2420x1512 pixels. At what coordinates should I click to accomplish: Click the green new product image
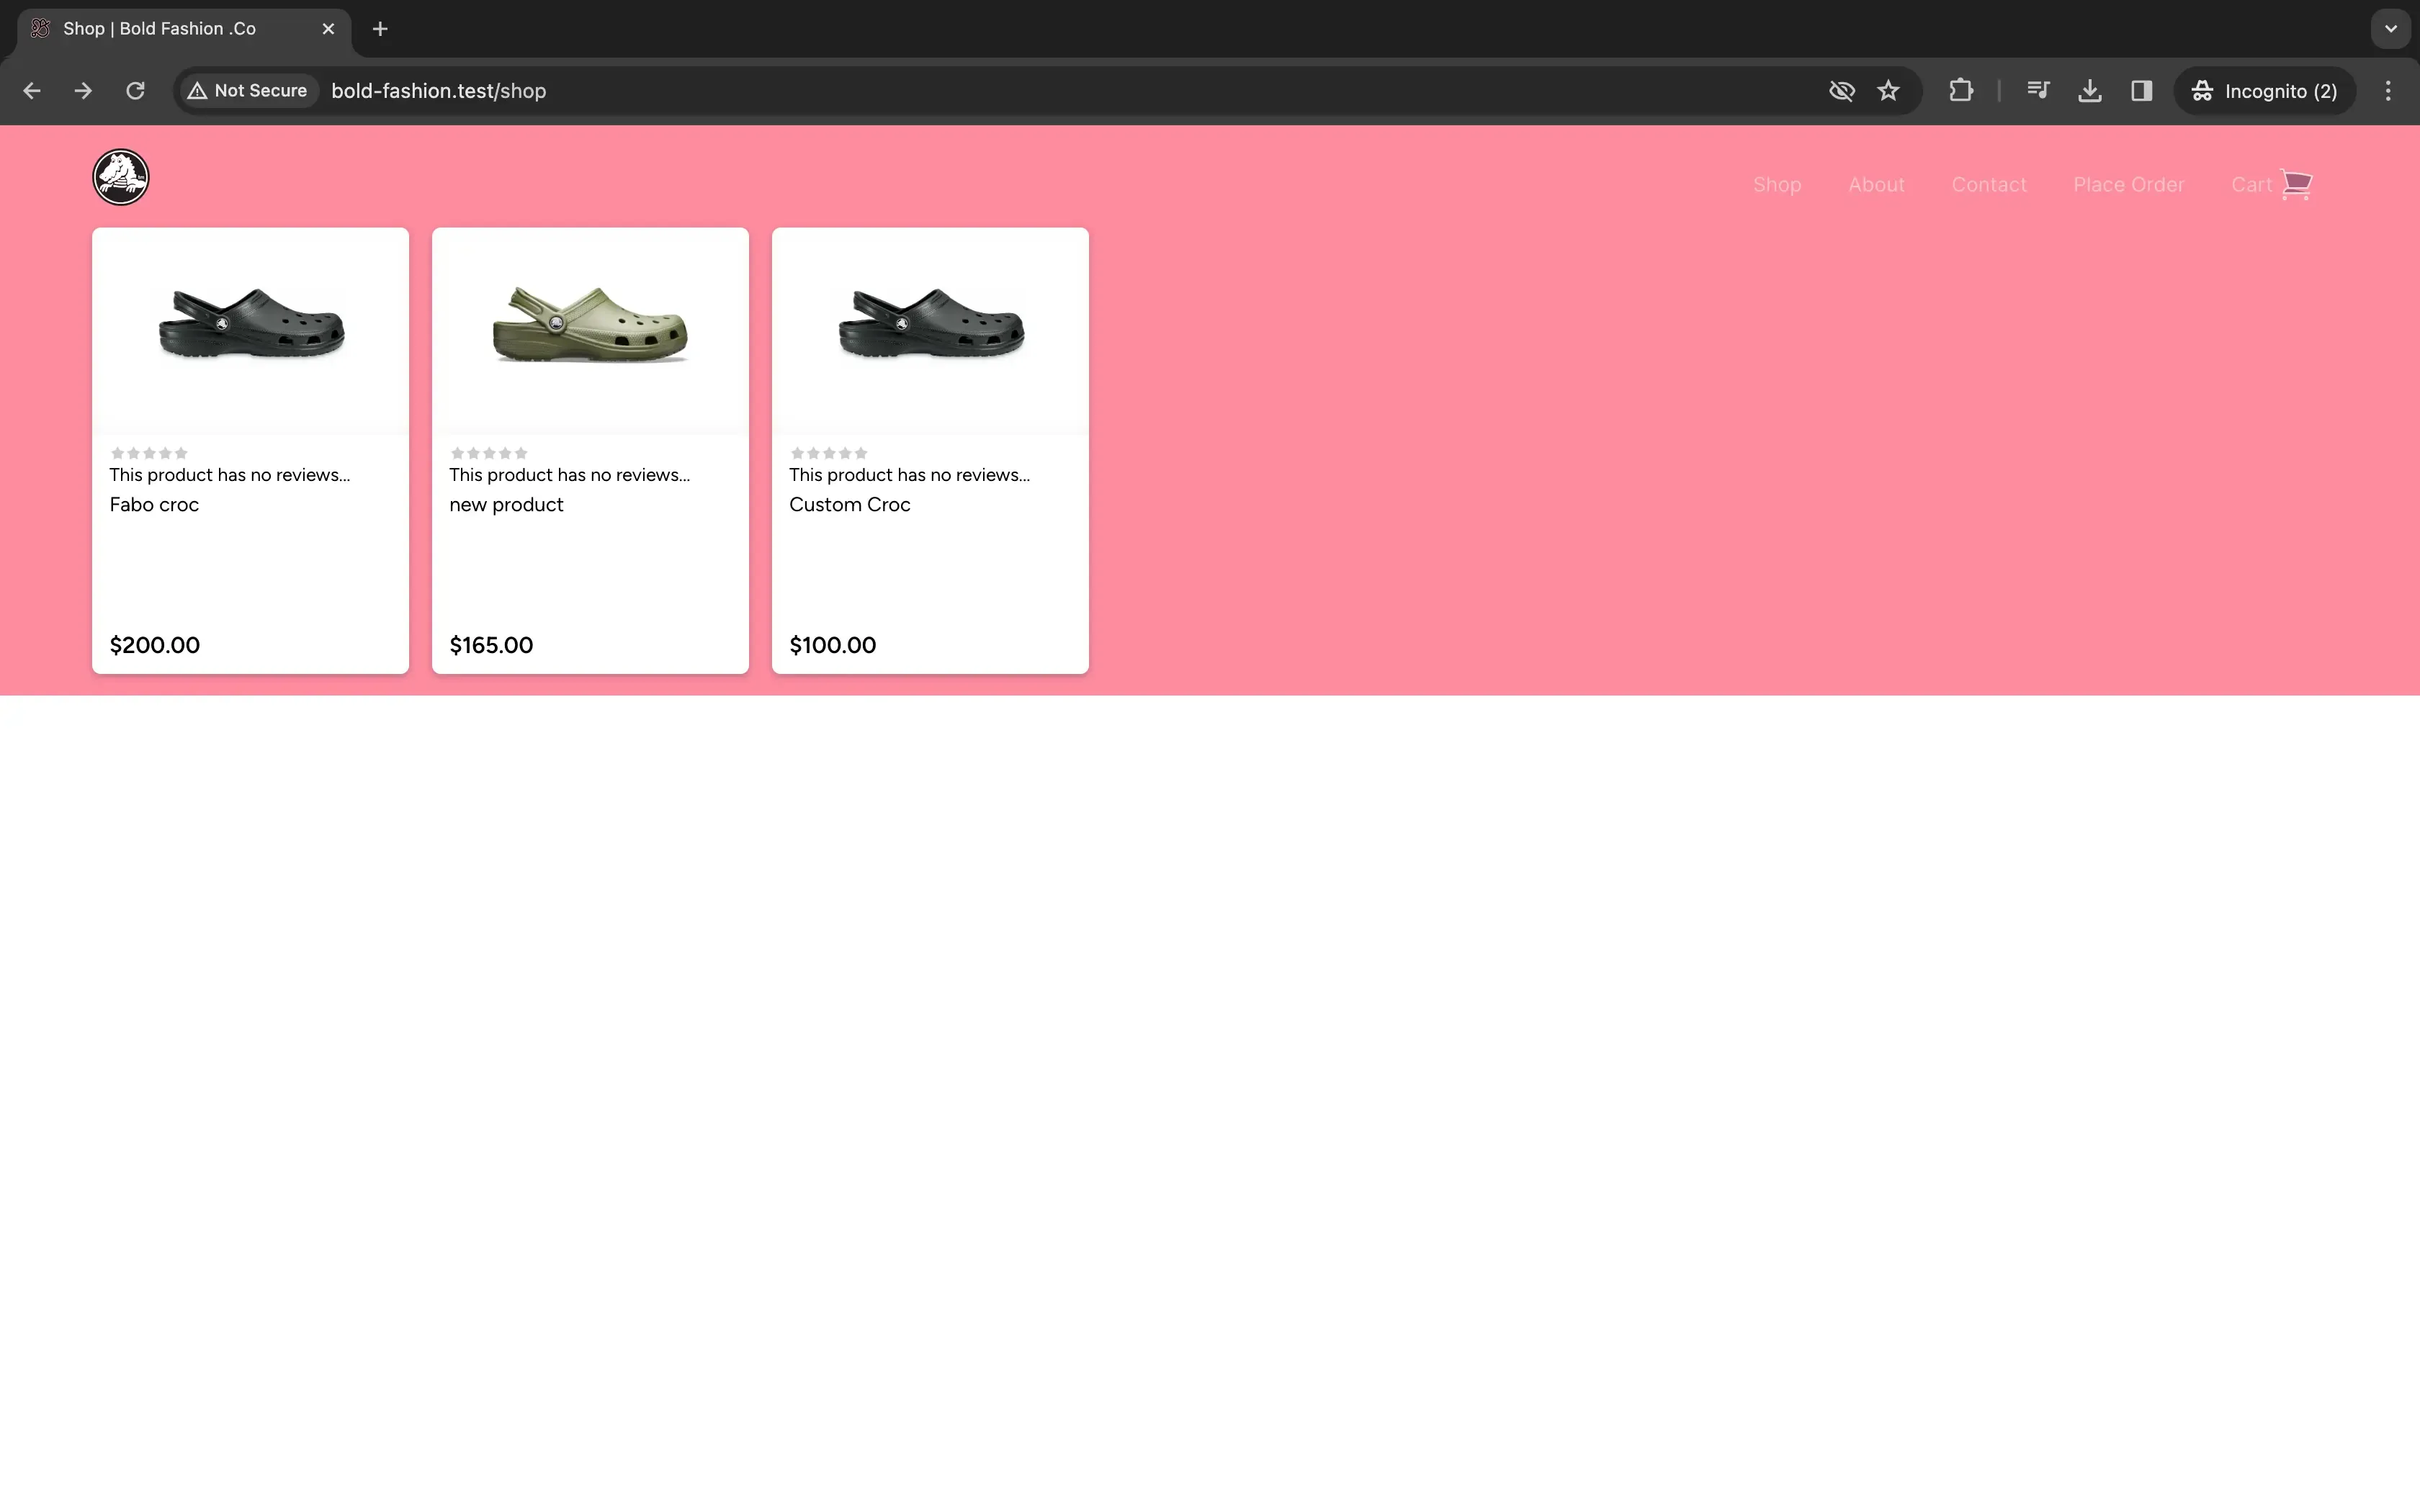[x=590, y=325]
